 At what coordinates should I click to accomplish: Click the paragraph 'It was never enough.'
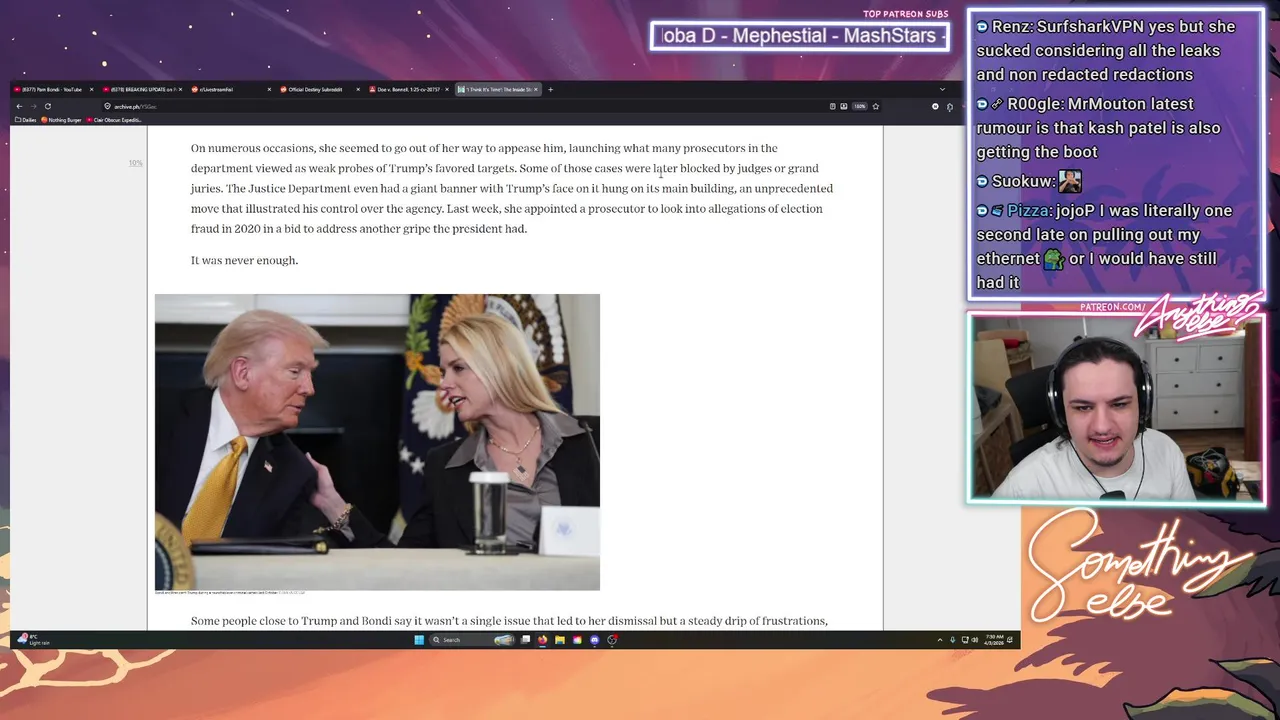click(244, 260)
